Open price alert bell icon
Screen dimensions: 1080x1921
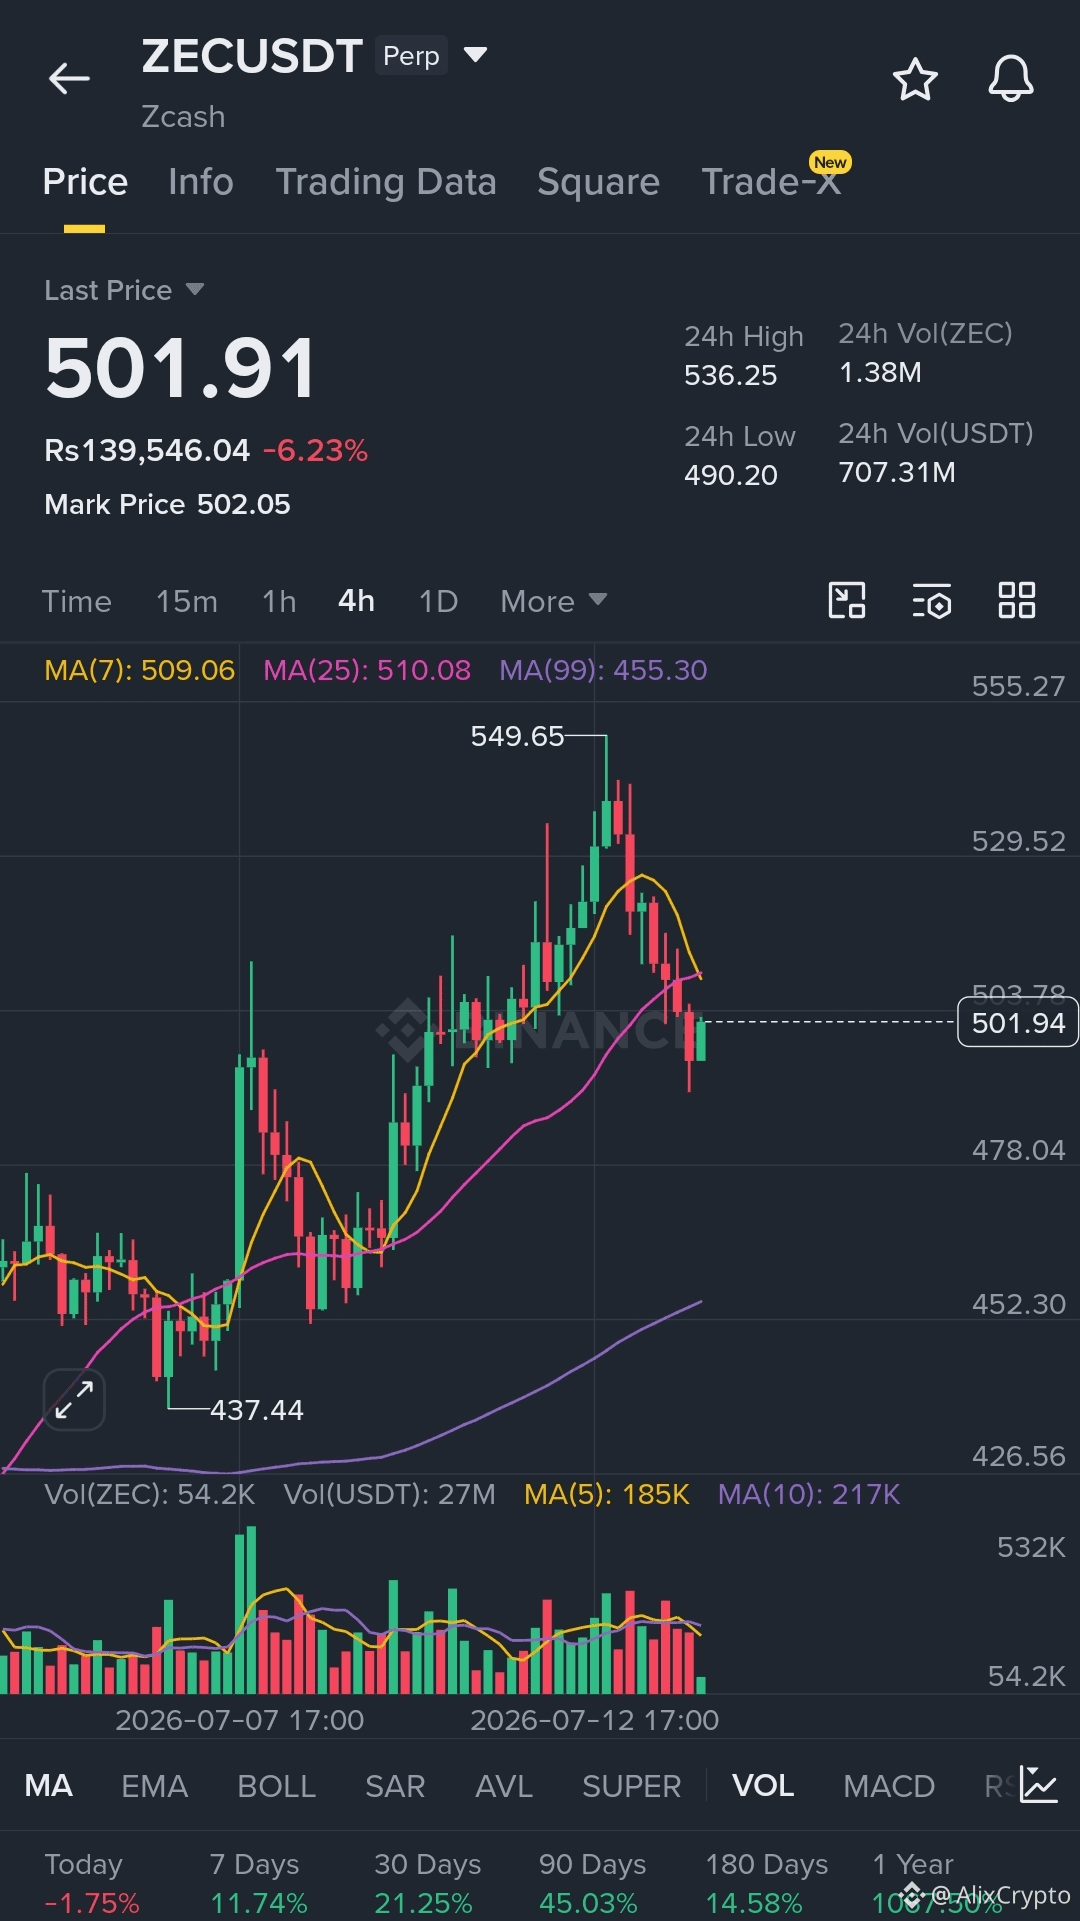(1011, 79)
